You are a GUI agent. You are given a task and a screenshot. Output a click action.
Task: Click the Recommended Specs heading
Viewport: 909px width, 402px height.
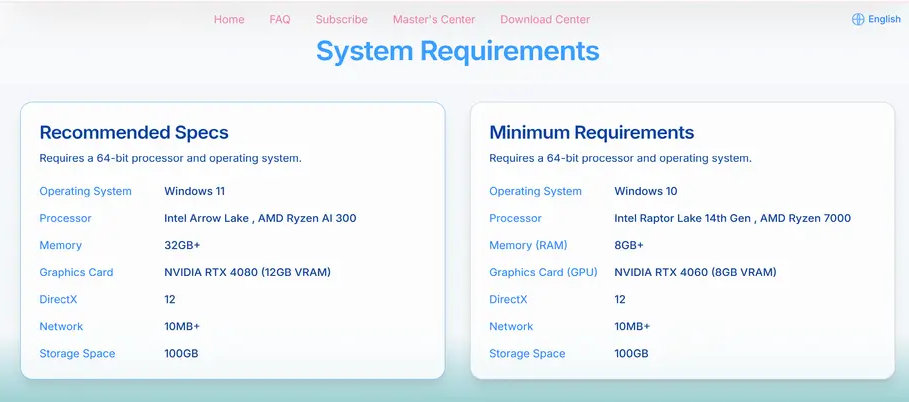(134, 132)
